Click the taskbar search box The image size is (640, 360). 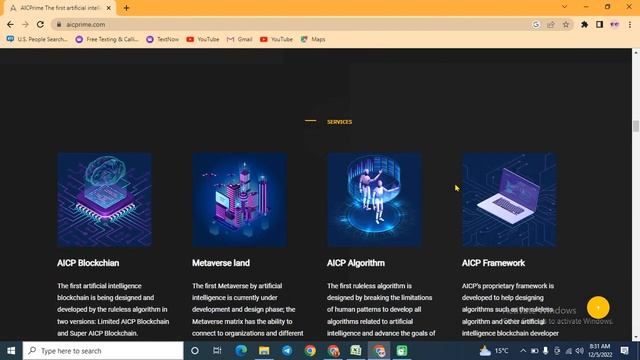tap(103, 351)
